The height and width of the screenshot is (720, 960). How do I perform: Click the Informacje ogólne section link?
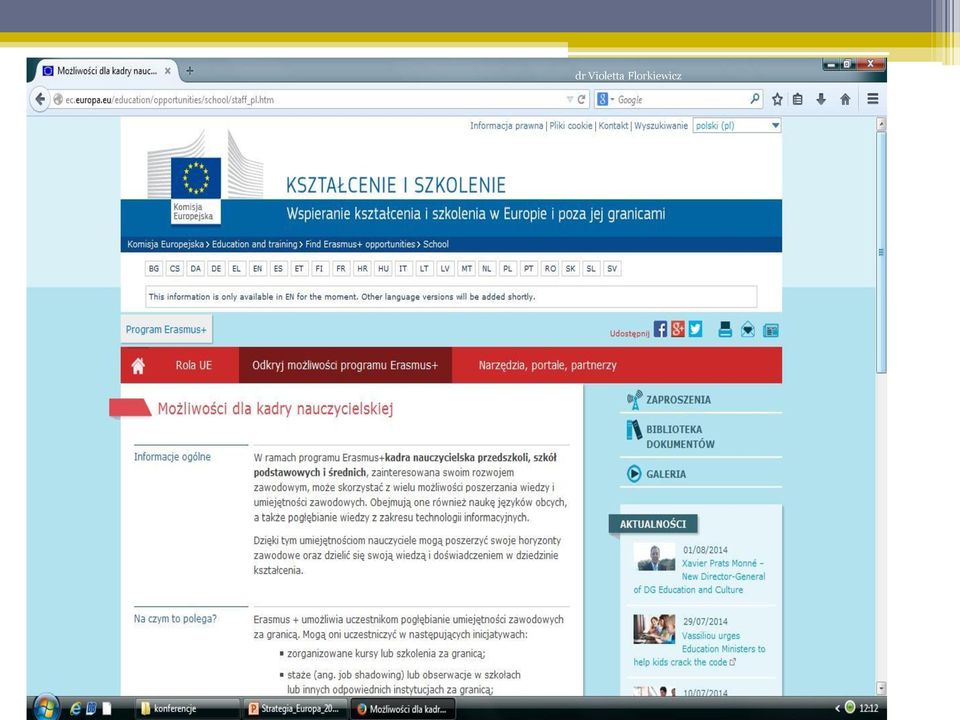pos(172,457)
